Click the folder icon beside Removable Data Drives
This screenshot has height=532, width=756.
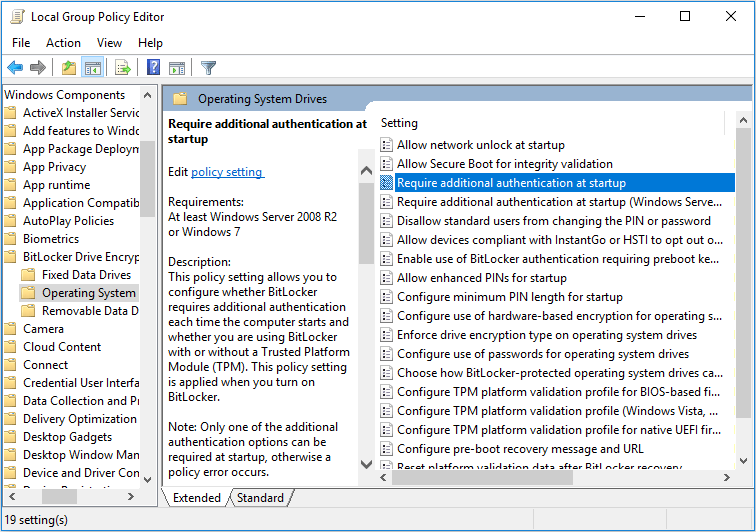tap(28, 311)
